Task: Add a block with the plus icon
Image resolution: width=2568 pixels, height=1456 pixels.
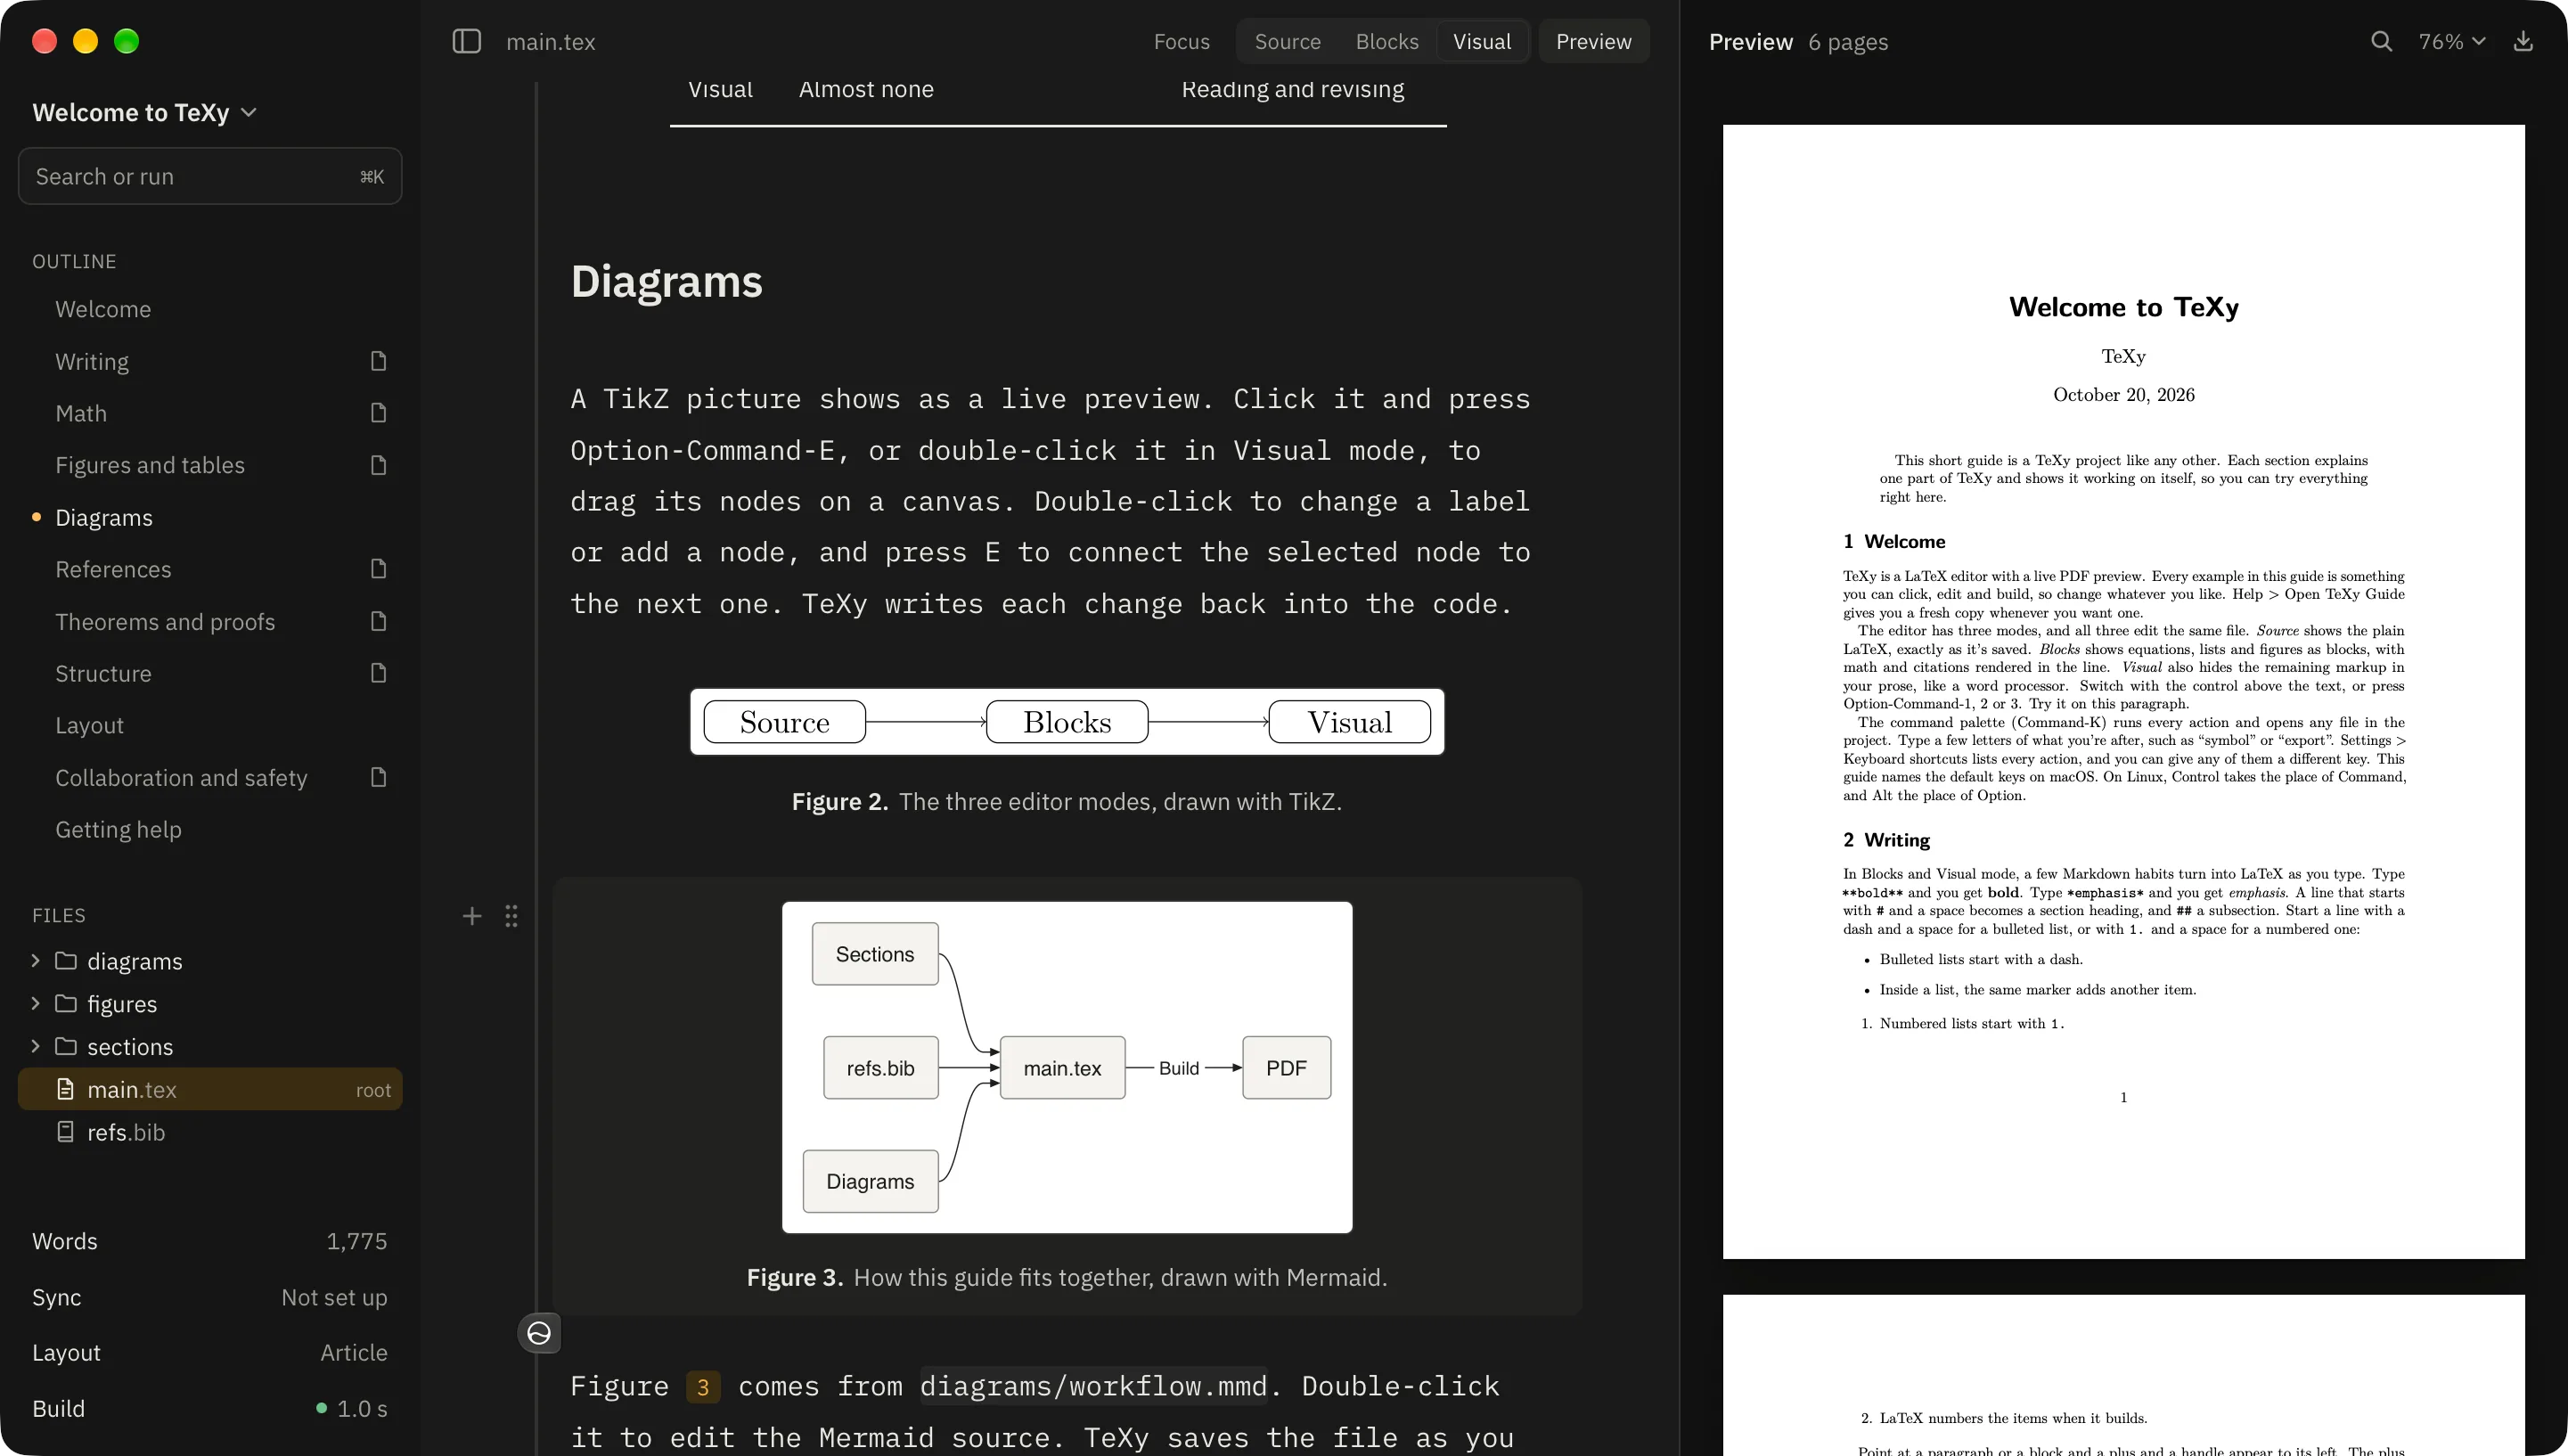Action: pos(472,916)
